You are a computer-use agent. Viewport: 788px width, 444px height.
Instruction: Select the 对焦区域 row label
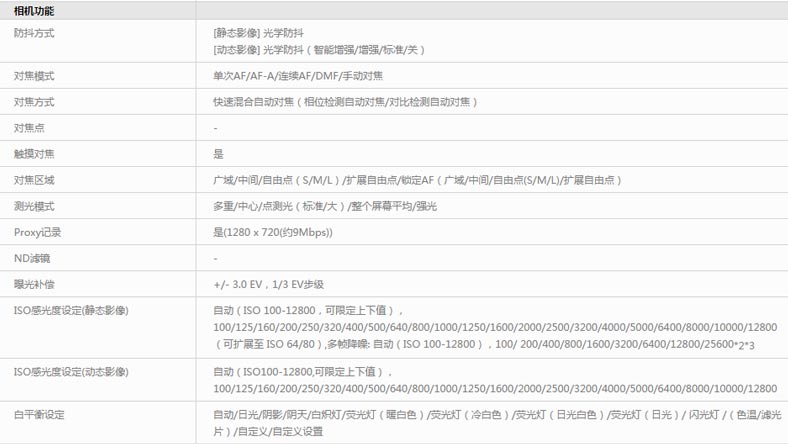34,180
